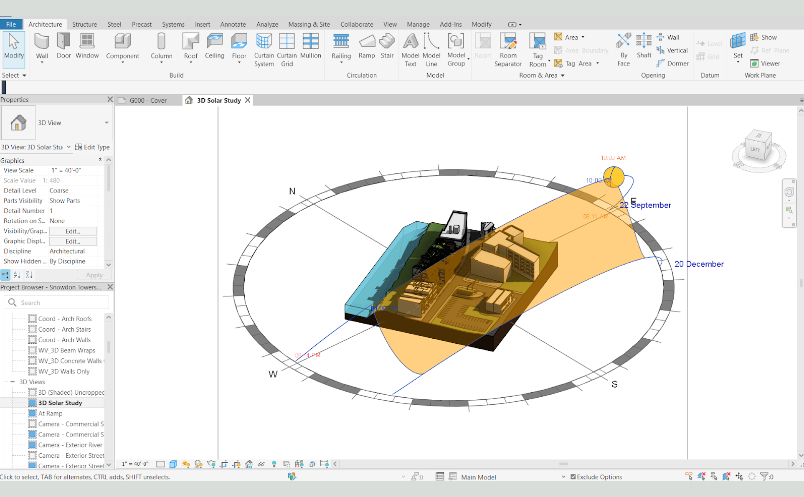The image size is (804, 497).
Task: Click the Shaft opening tool
Action: point(644,46)
